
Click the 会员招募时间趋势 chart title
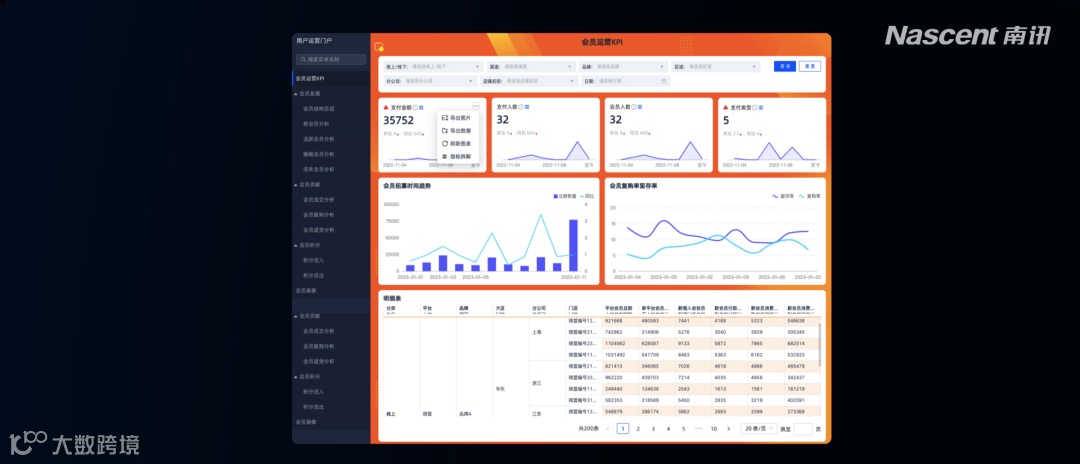tap(407, 186)
